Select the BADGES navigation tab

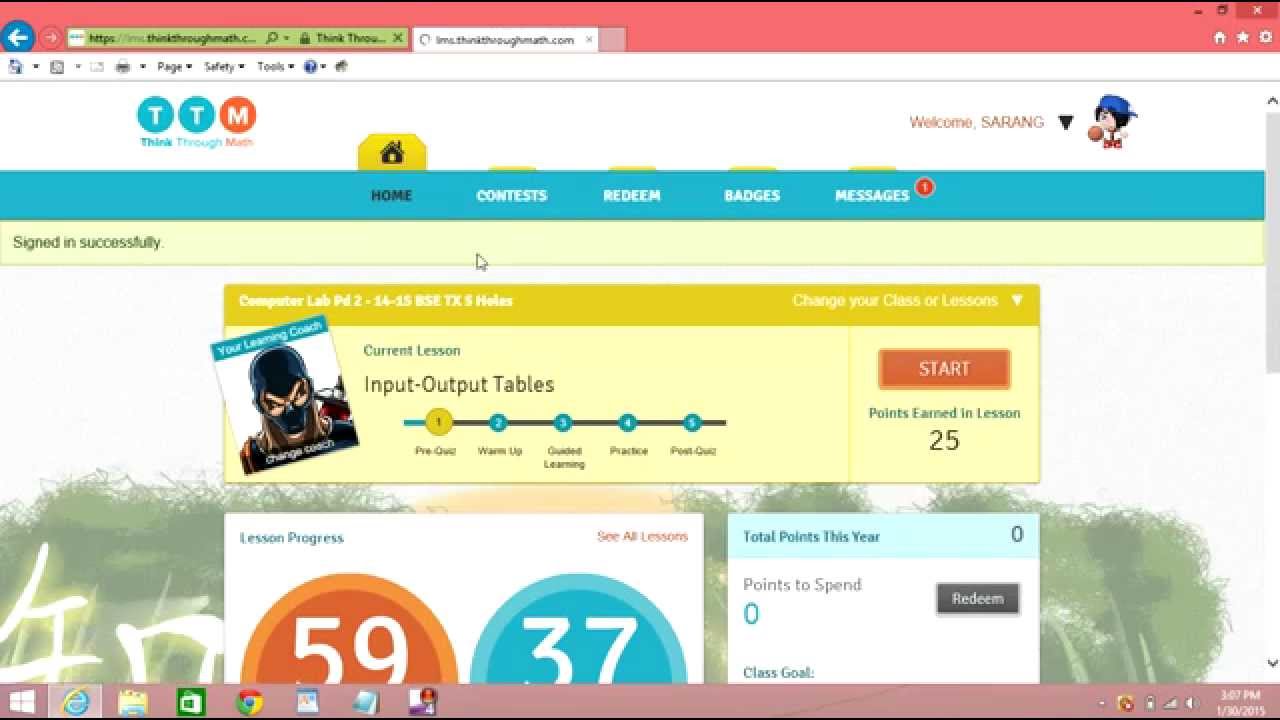[752, 196]
